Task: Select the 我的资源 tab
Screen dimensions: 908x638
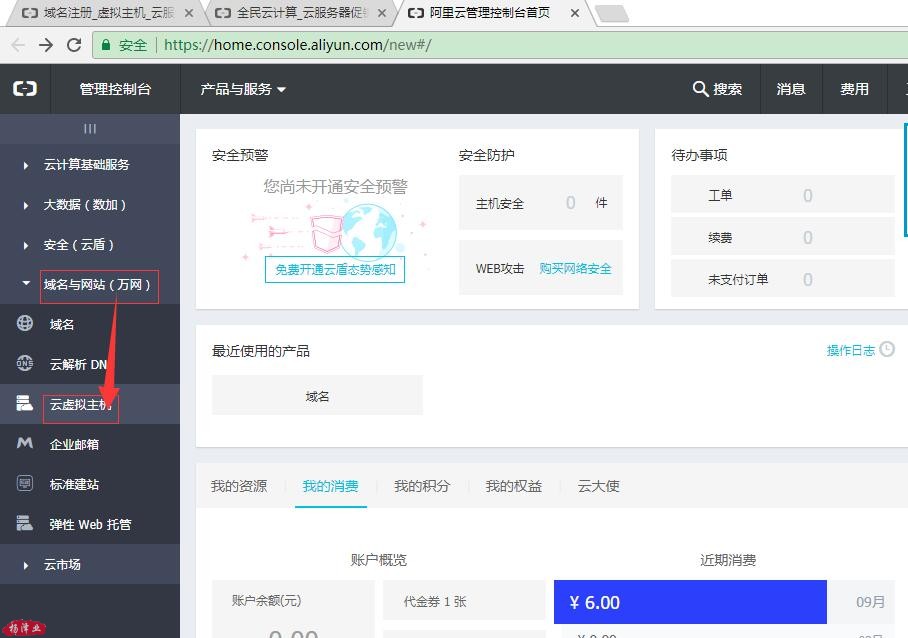Action: (239, 486)
